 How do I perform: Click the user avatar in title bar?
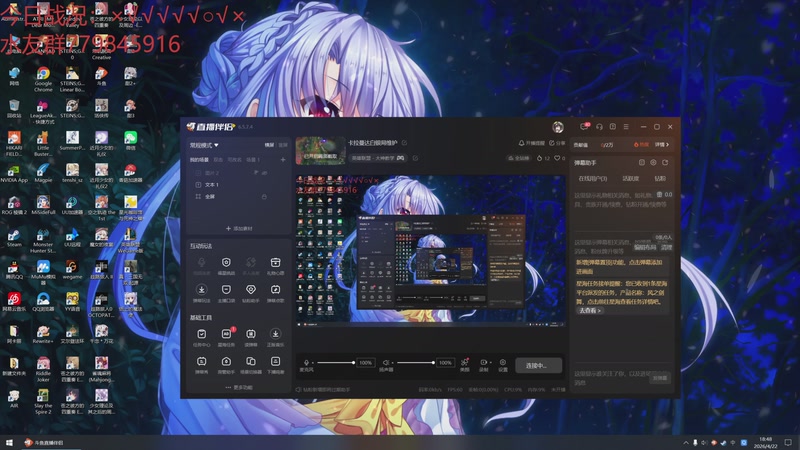[558, 127]
